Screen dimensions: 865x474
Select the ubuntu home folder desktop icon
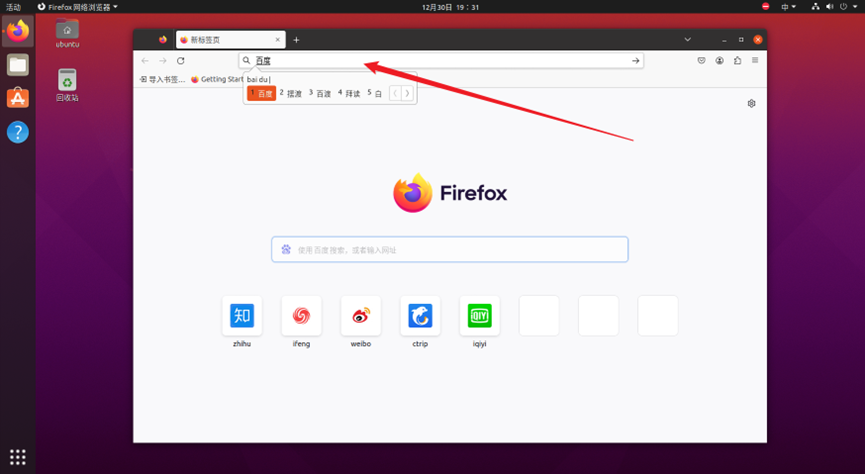pos(67,33)
